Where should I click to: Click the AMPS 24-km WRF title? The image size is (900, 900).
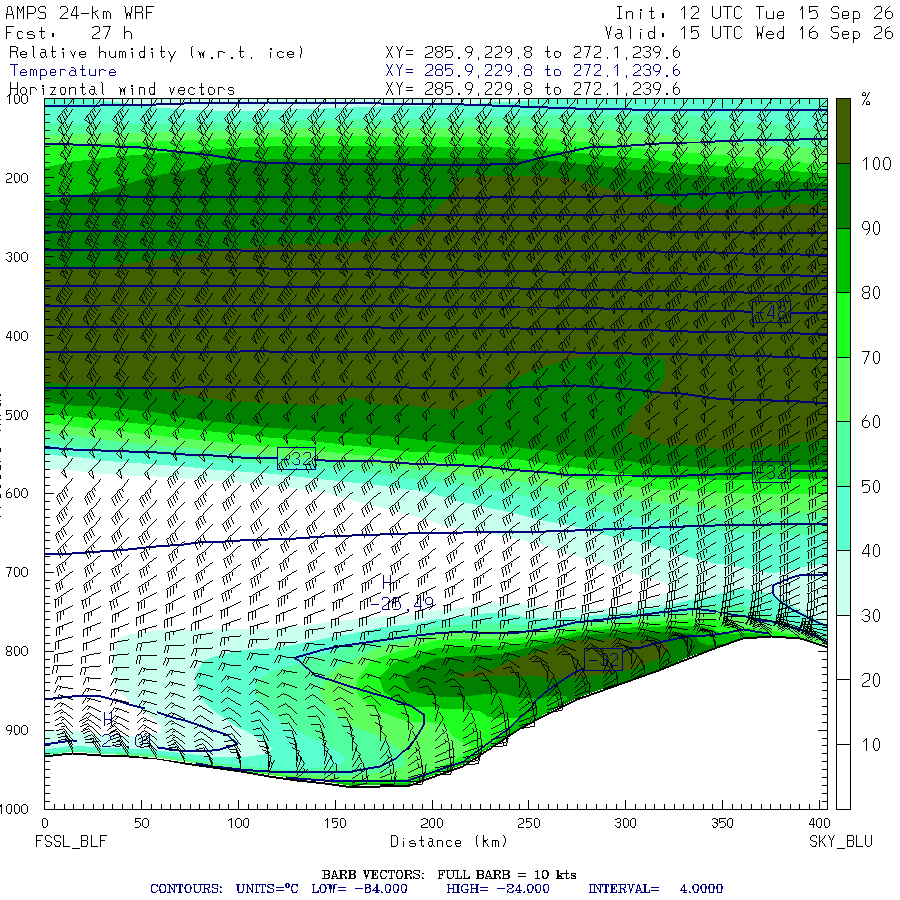click(79, 13)
